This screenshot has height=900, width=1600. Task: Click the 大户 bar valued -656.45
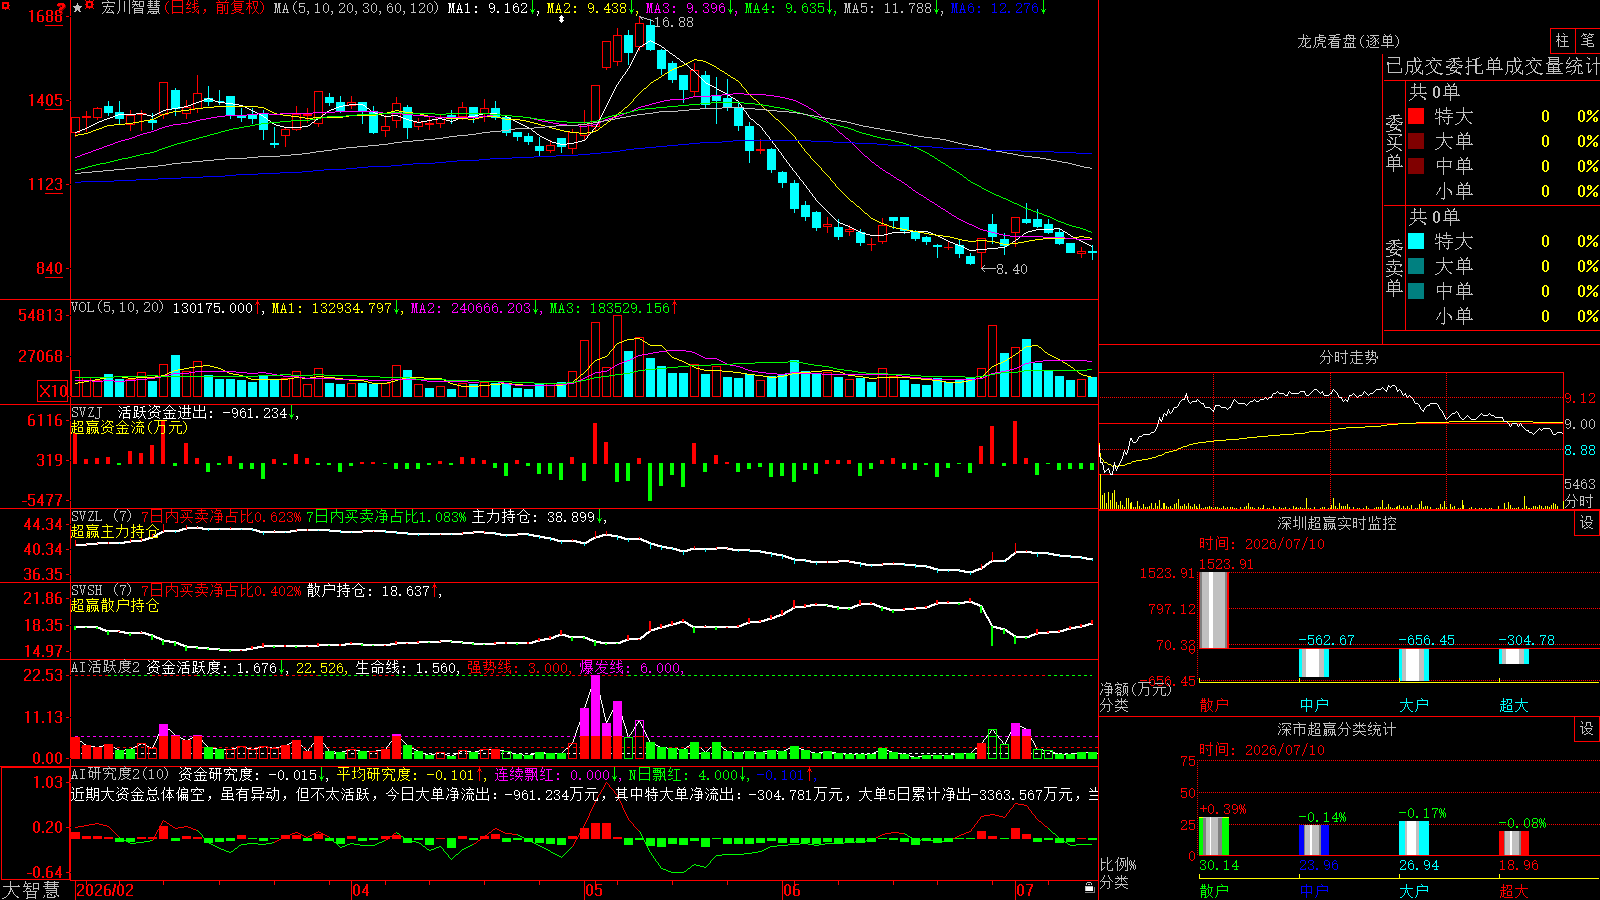(1414, 664)
